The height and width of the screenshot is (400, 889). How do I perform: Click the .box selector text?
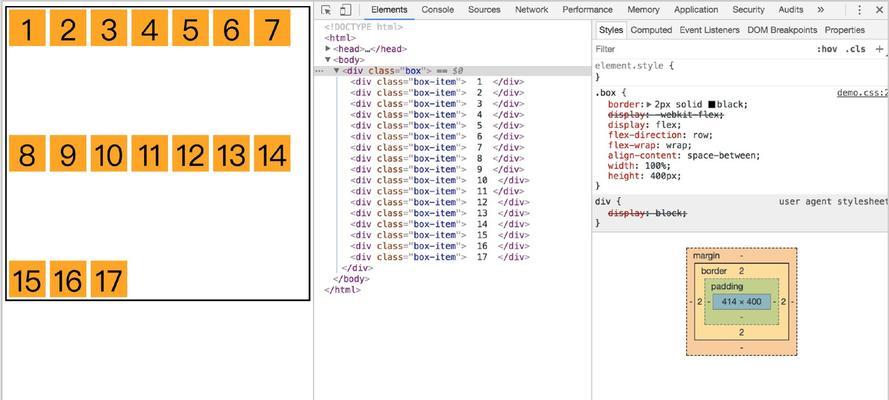[x=605, y=93]
